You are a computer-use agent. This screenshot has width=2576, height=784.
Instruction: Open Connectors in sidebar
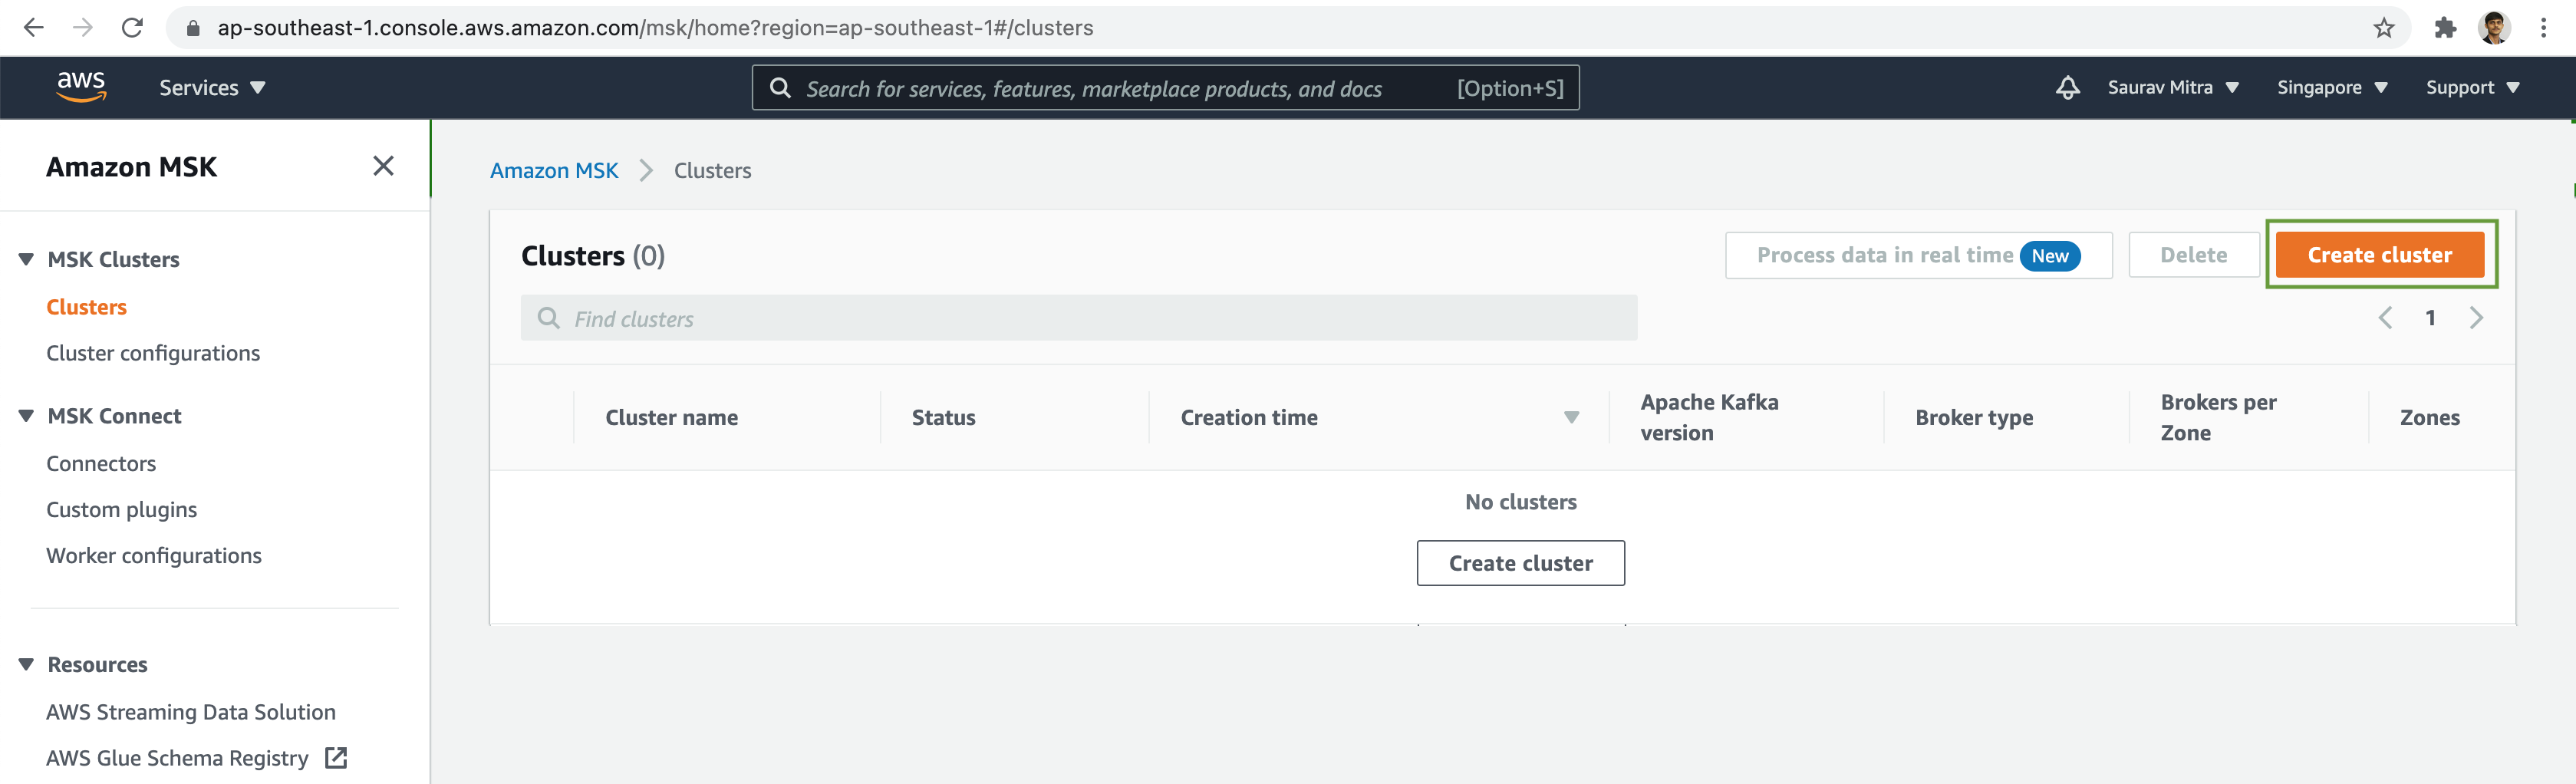coord(101,463)
